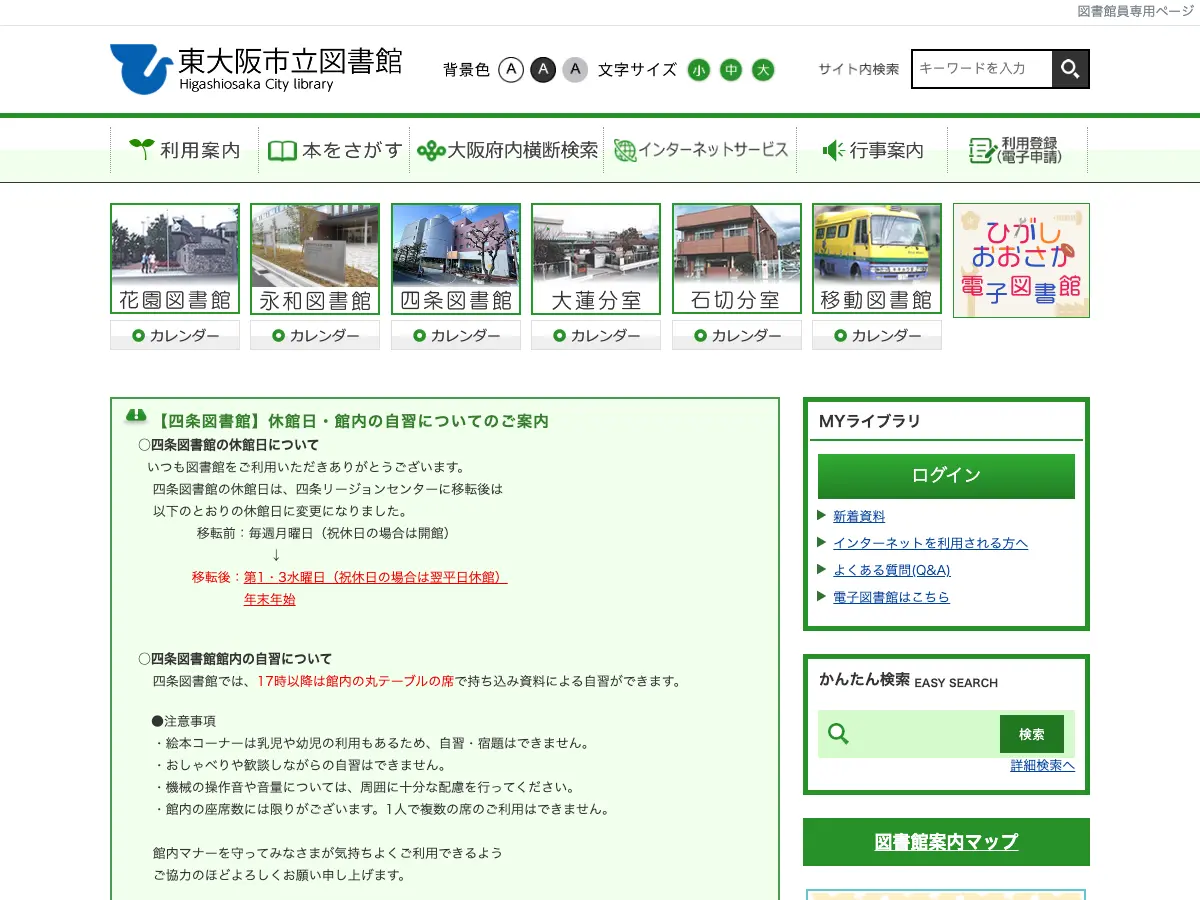1200x900 pixels.
Task: Open the 利用案内 menu
Action: tap(185, 150)
